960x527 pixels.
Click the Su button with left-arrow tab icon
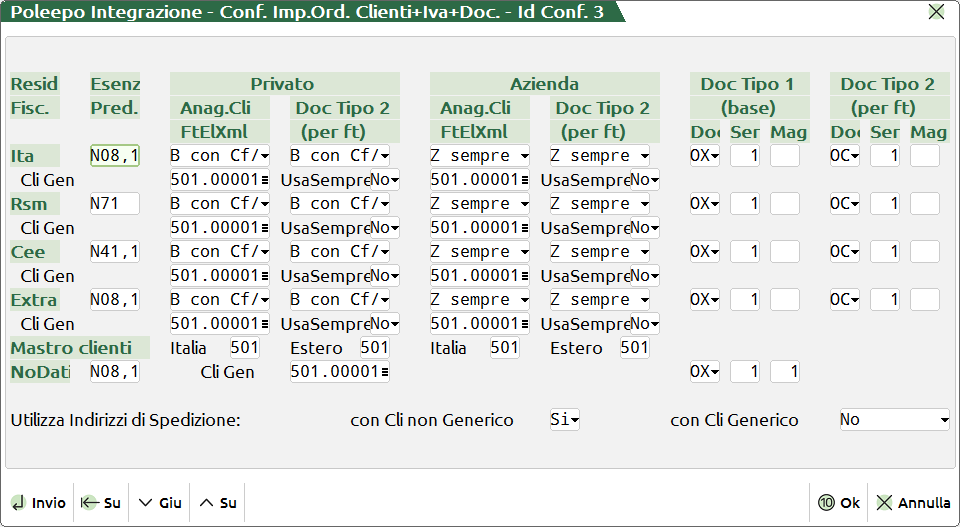[x=100, y=503]
